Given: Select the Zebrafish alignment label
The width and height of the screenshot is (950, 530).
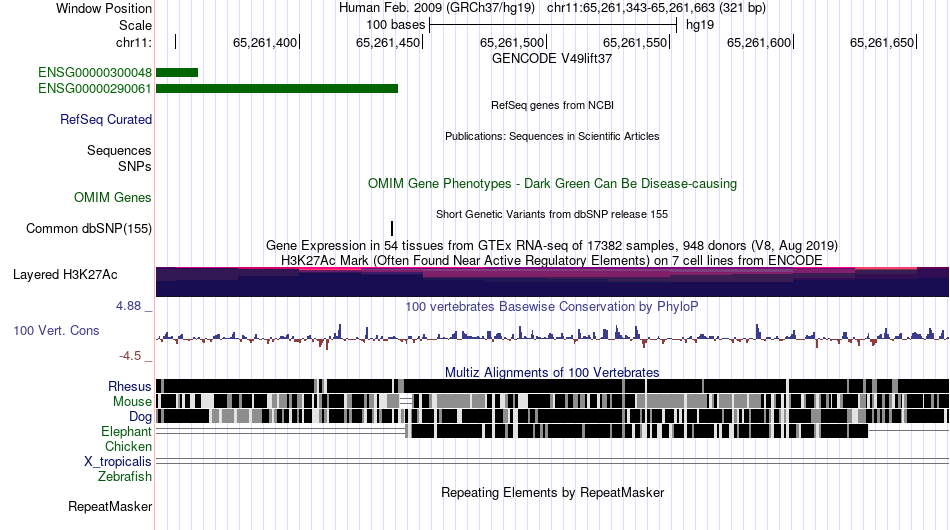Looking at the screenshot, I should [x=125, y=477].
